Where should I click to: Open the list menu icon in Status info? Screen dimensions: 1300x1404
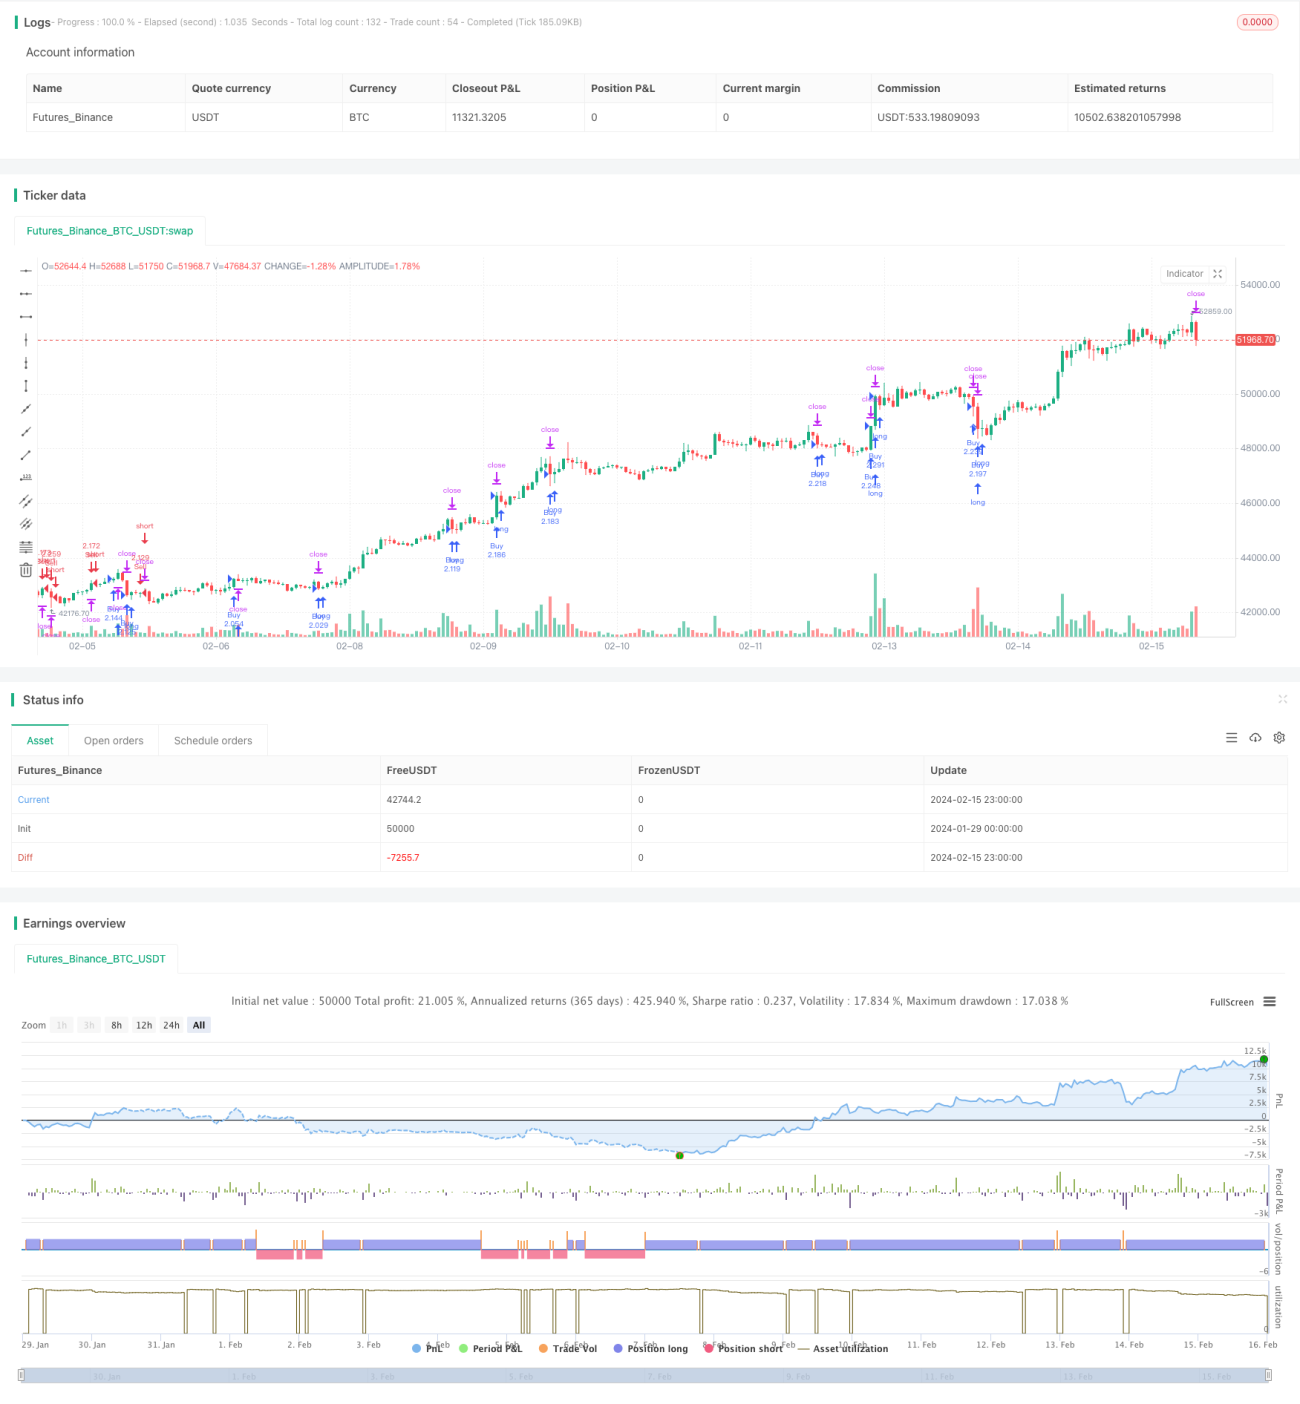coord(1231,738)
